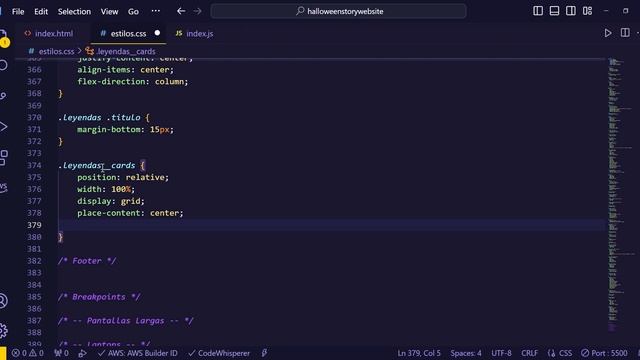Go back with the left arrow

(x=181, y=11)
